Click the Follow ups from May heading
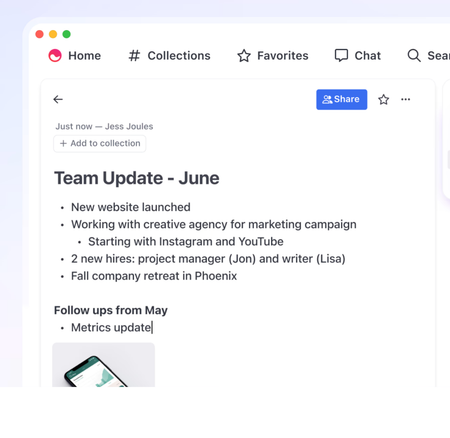The height and width of the screenshot is (438, 450). click(x=111, y=310)
